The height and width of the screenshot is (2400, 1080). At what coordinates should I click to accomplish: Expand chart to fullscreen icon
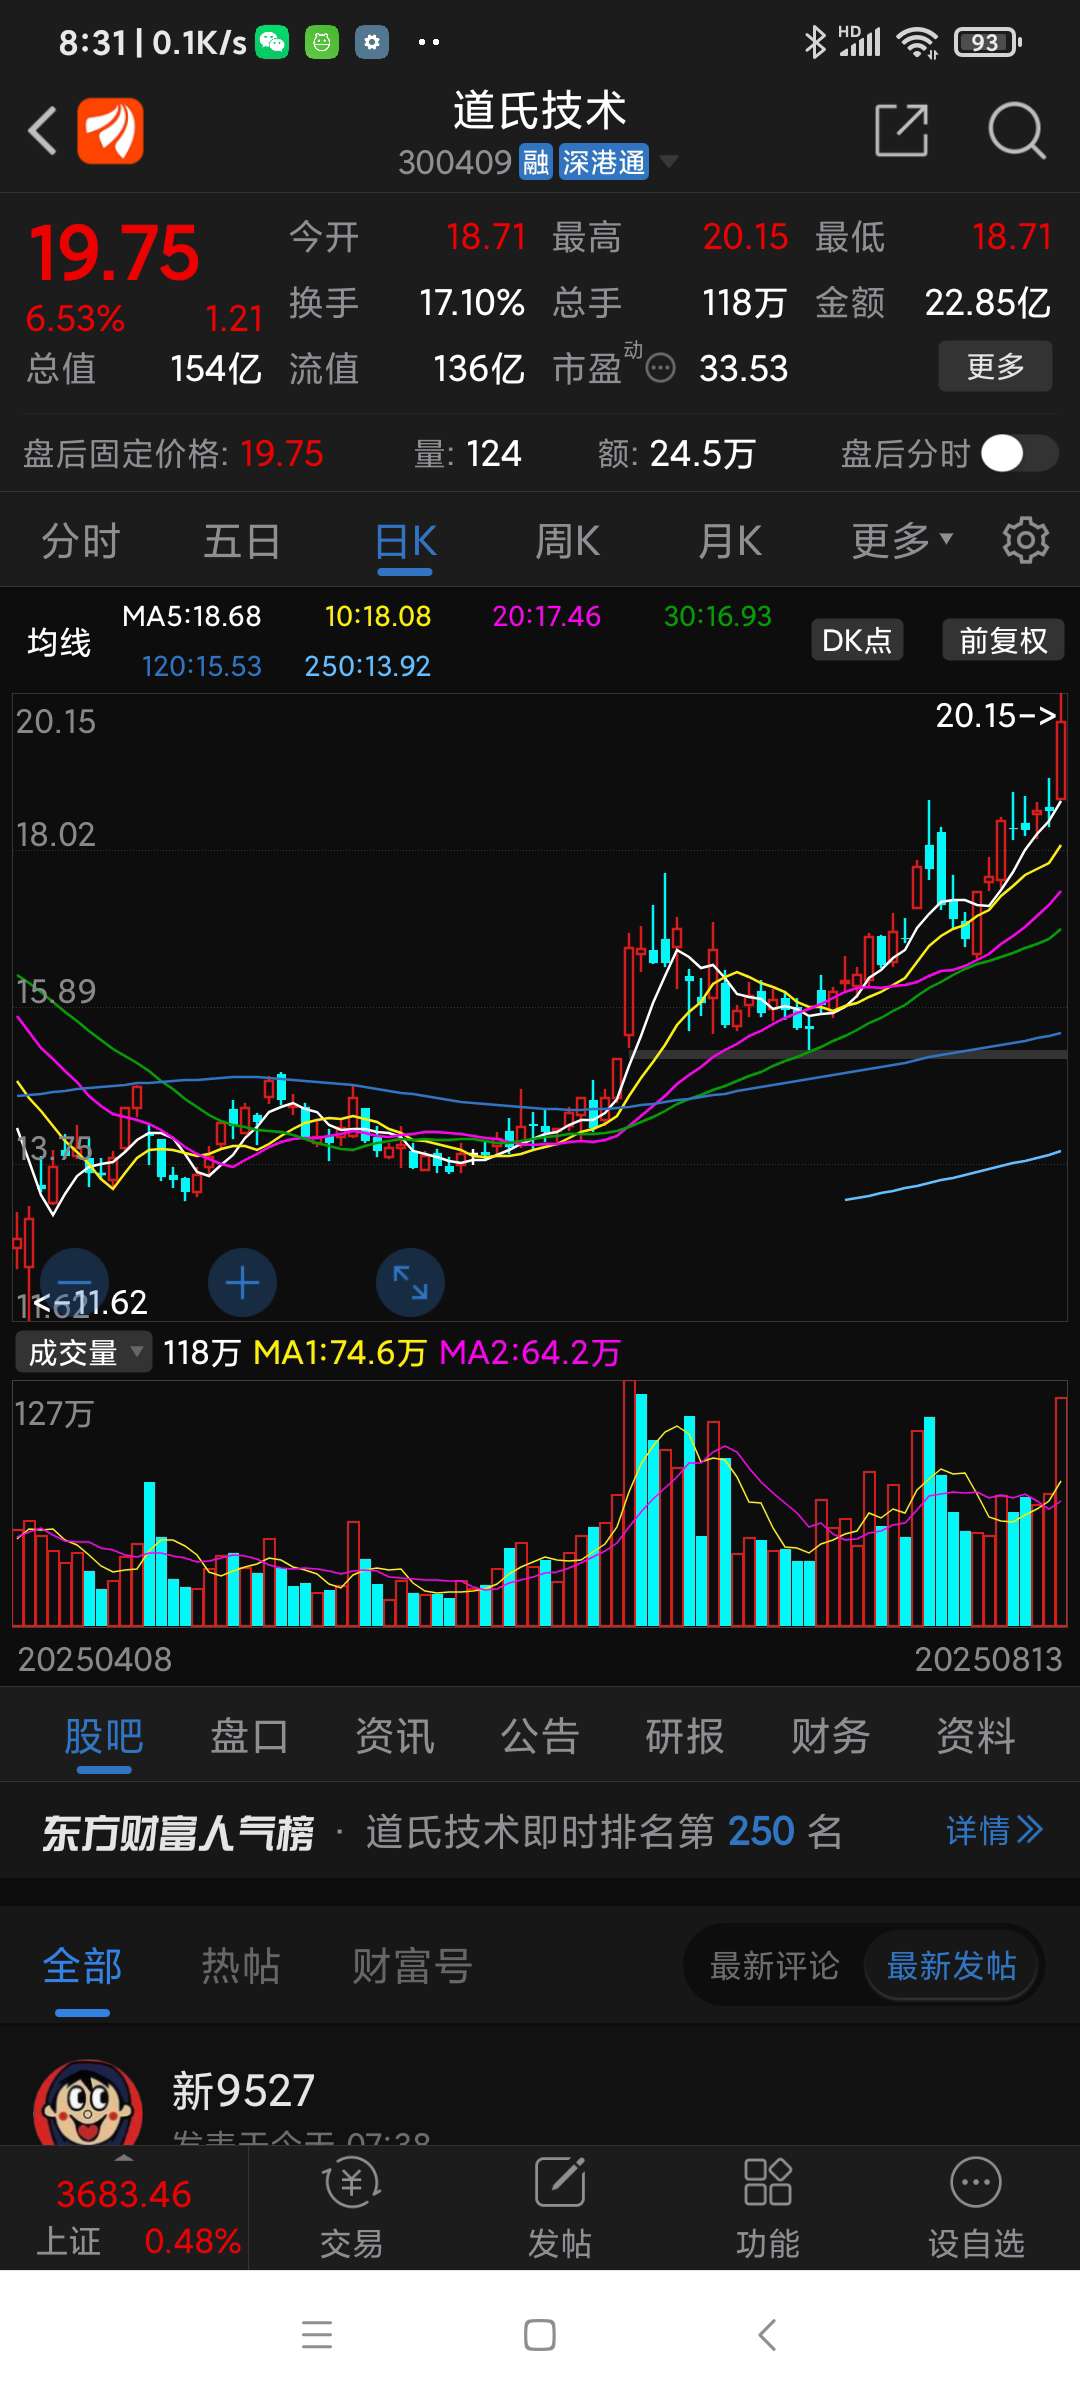tap(410, 1283)
